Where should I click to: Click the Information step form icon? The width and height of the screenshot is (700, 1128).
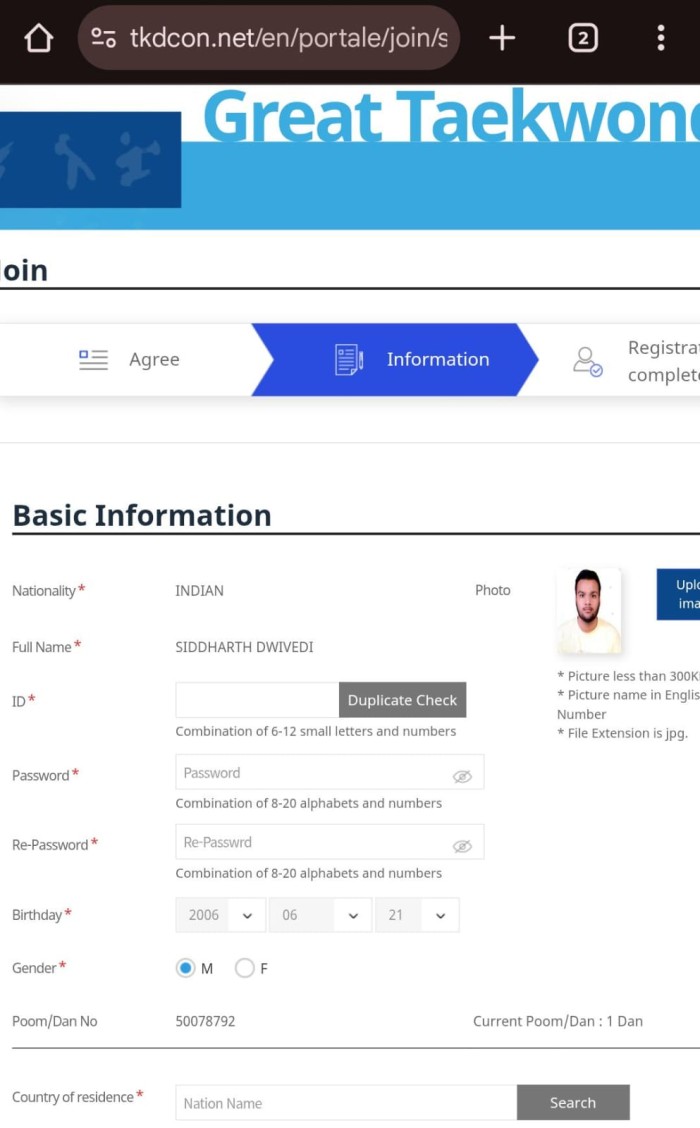[x=348, y=360]
